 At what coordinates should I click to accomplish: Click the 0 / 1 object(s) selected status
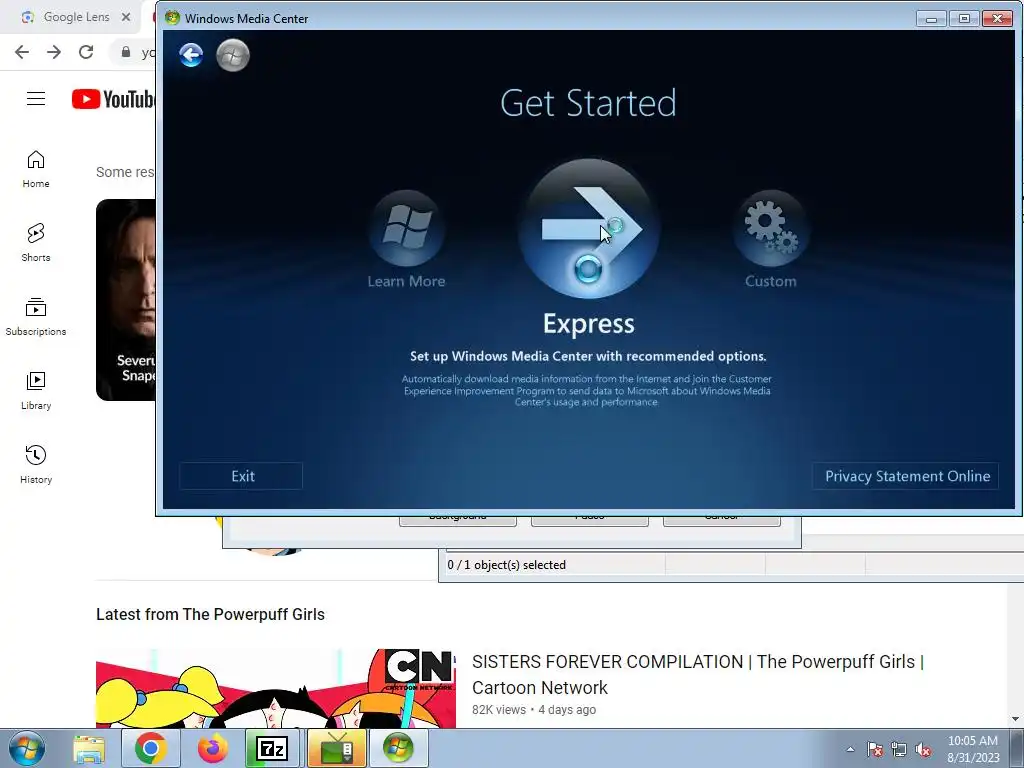point(507,565)
